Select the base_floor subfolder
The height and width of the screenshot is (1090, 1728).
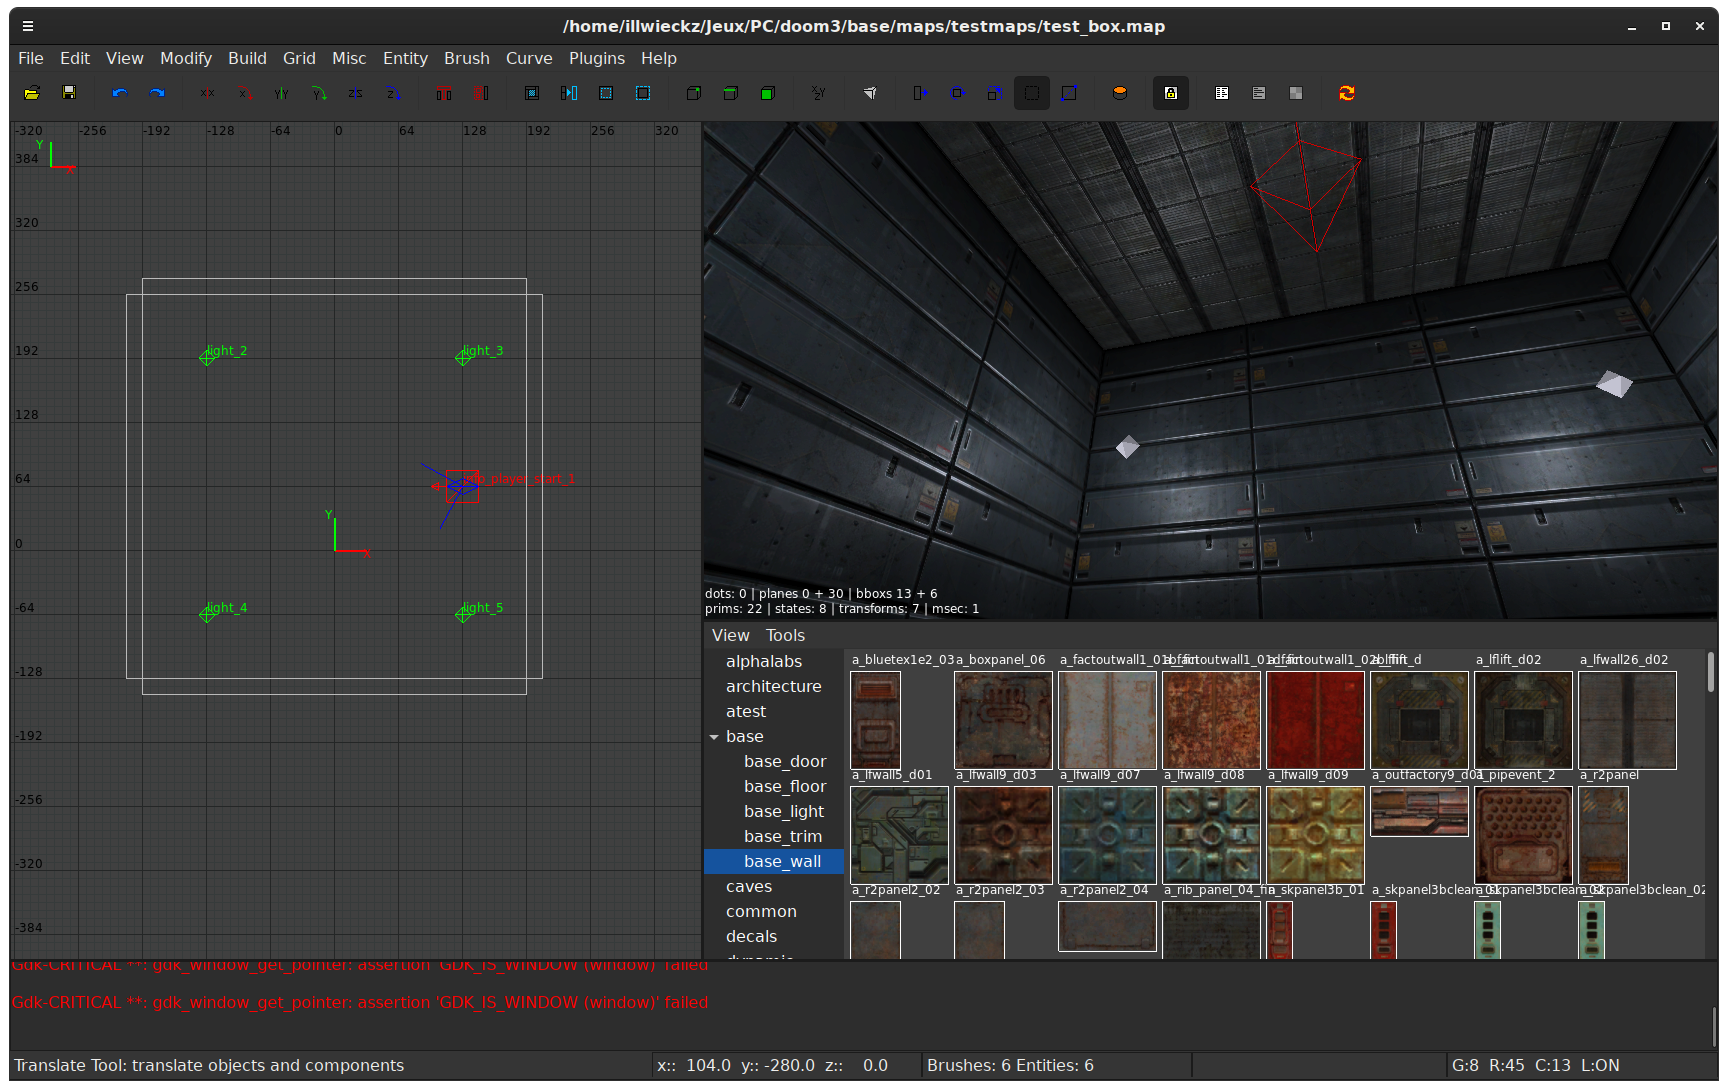tap(785, 786)
